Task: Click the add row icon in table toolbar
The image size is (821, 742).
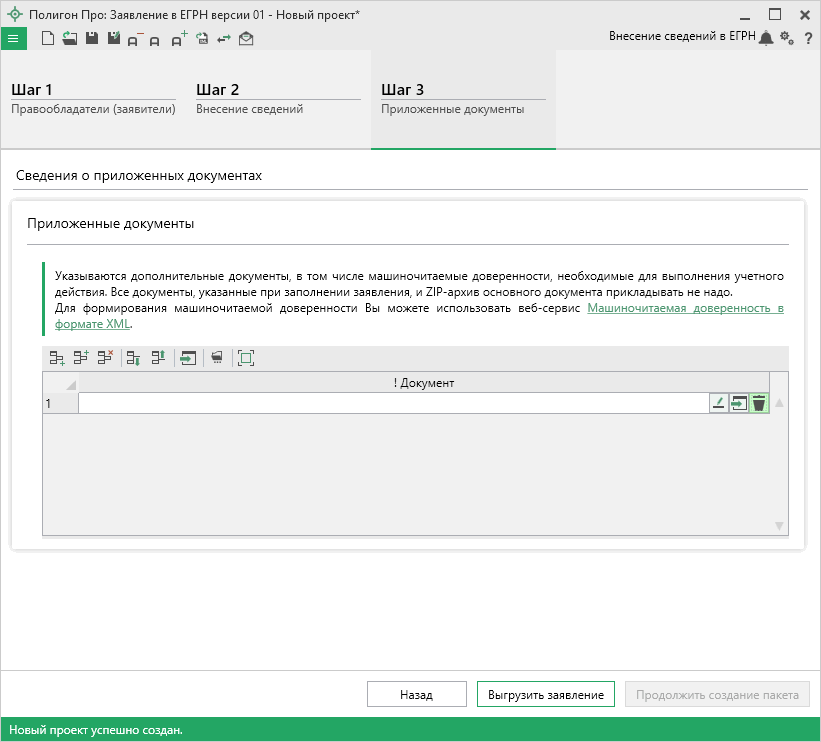Action: coord(57,358)
